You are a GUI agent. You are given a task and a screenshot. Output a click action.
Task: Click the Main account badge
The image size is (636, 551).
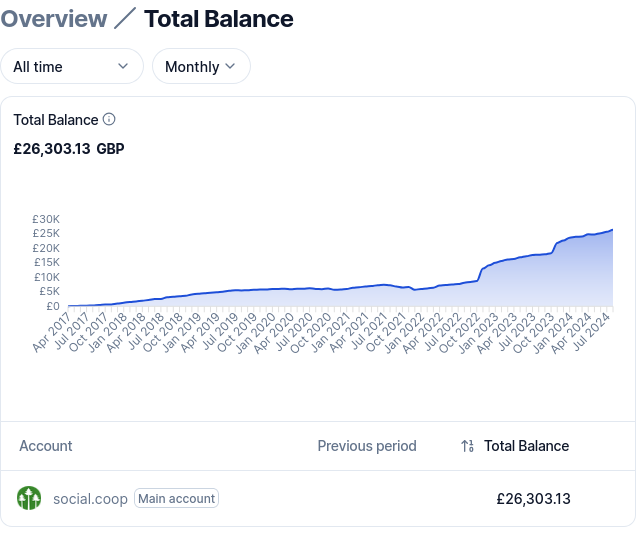point(176,498)
